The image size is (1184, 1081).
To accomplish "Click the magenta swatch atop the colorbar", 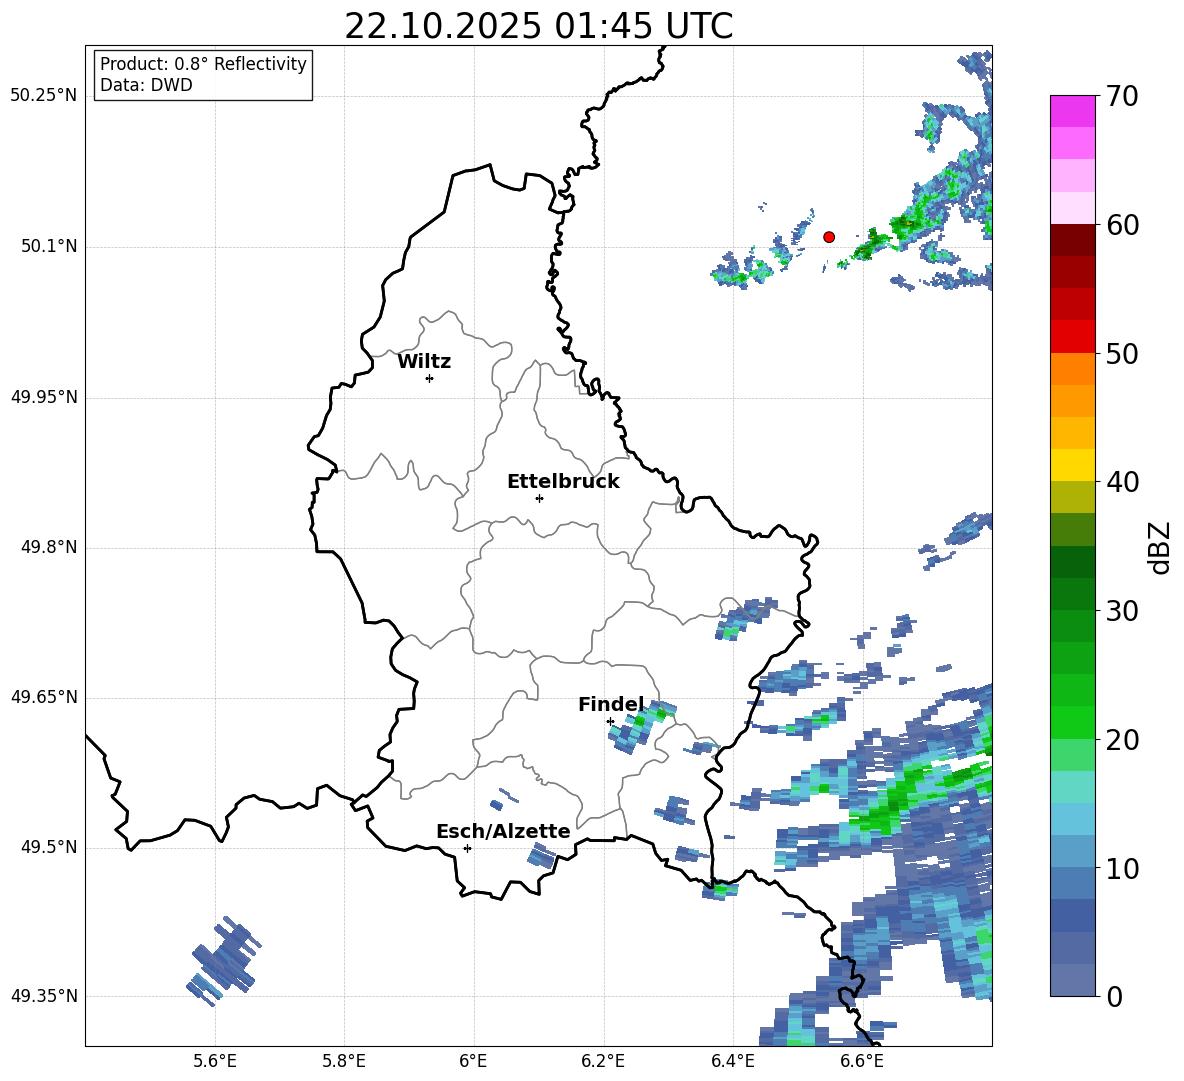I will pyautogui.click(x=1072, y=111).
